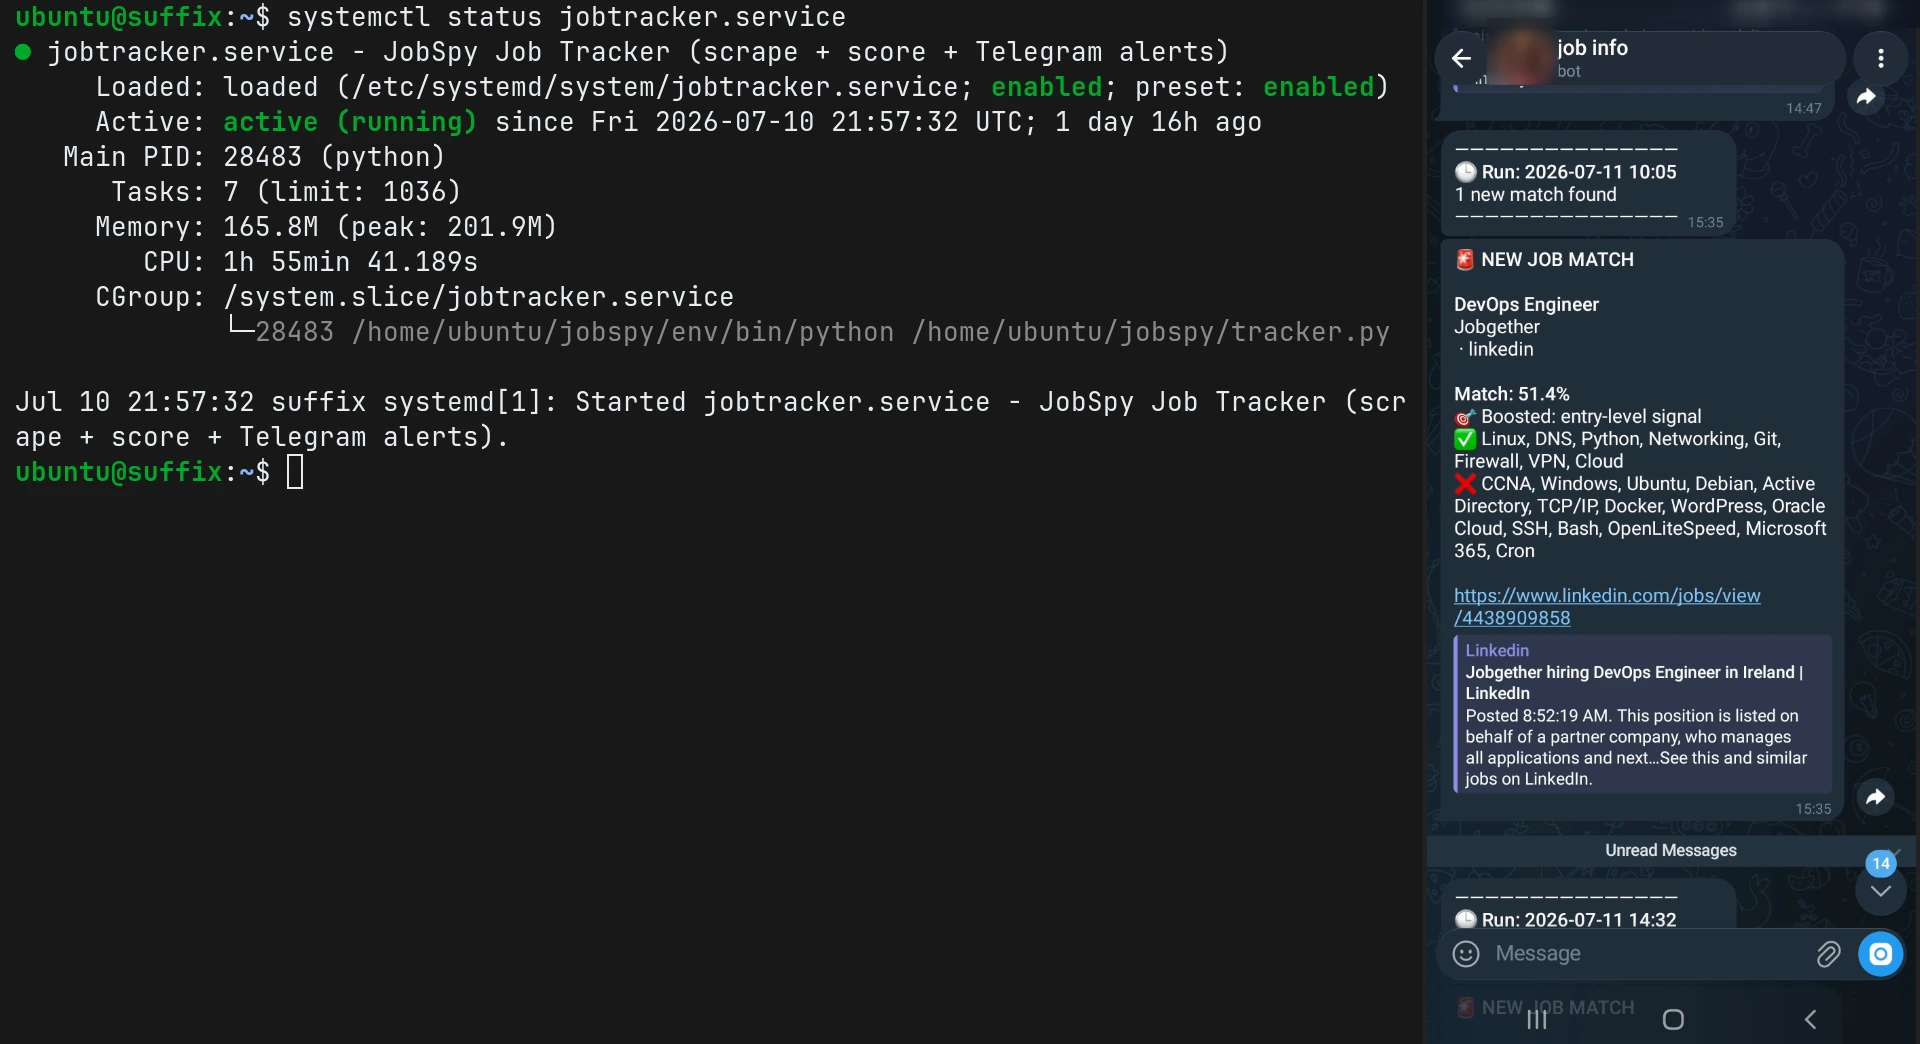1920x1044 pixels.
Task: Tap the Android home navigation button
Action: click(x=1673, y=1019)
